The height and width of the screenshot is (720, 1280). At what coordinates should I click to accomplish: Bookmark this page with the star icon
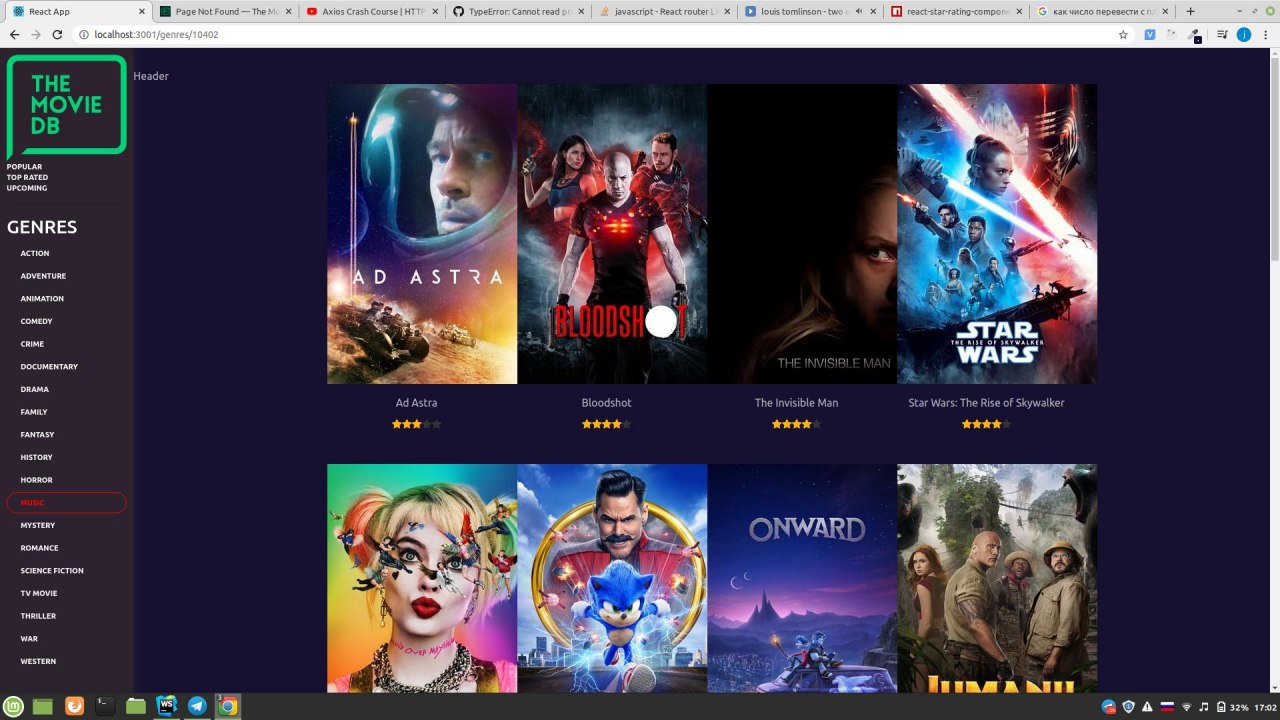(1123, 34)
